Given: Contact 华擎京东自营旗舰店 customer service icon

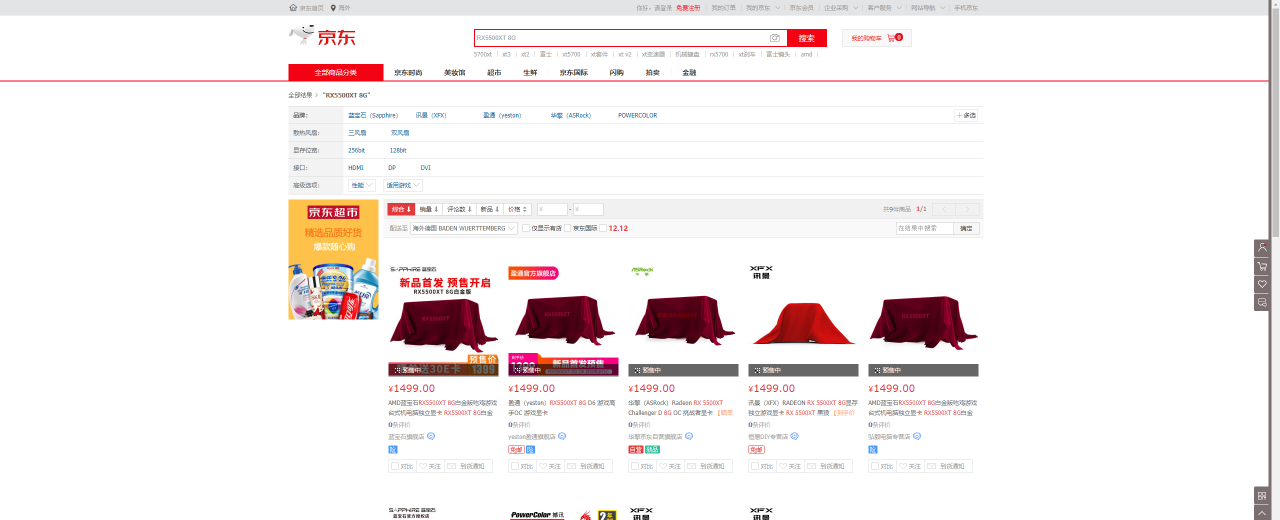Looking at the screenshot, I should pyautogui.click(x=689, y=436).
